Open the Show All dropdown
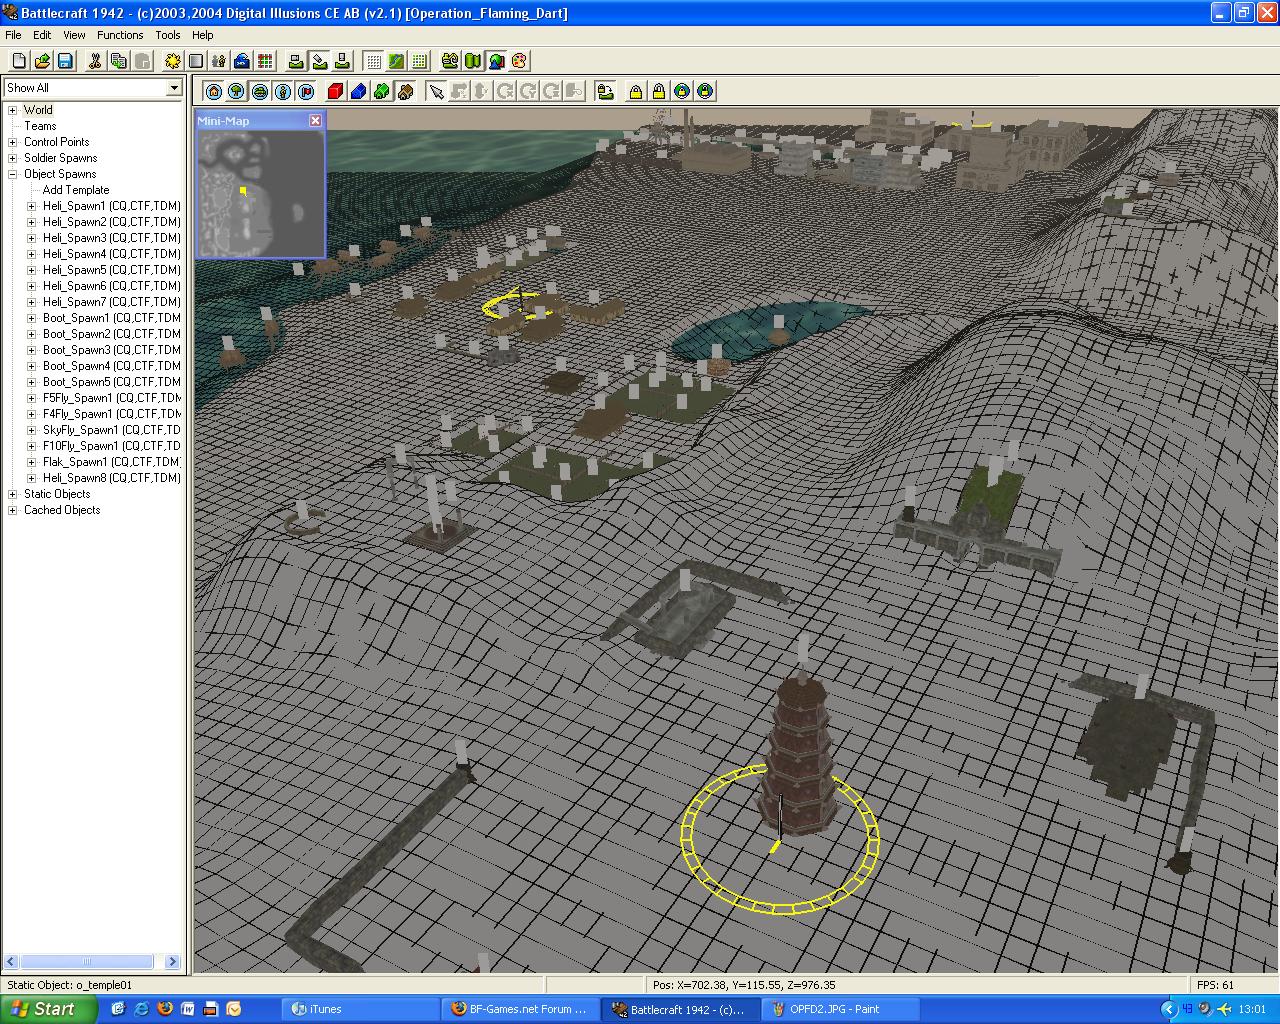Viewport: 1280px width, 1024px height. click(x=174, y=88)
